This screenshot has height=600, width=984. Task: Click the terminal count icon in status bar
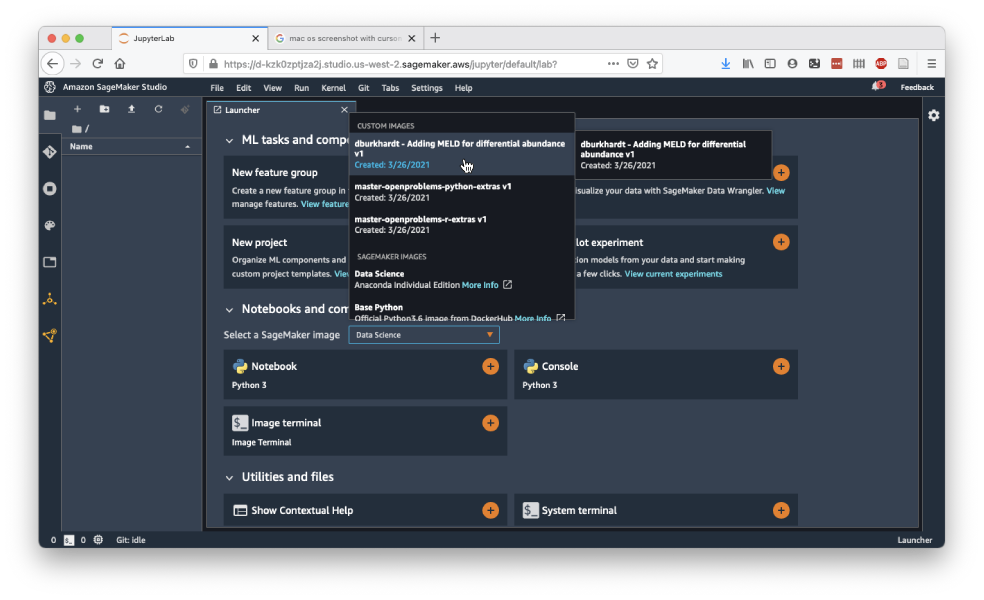coord(69,540)
